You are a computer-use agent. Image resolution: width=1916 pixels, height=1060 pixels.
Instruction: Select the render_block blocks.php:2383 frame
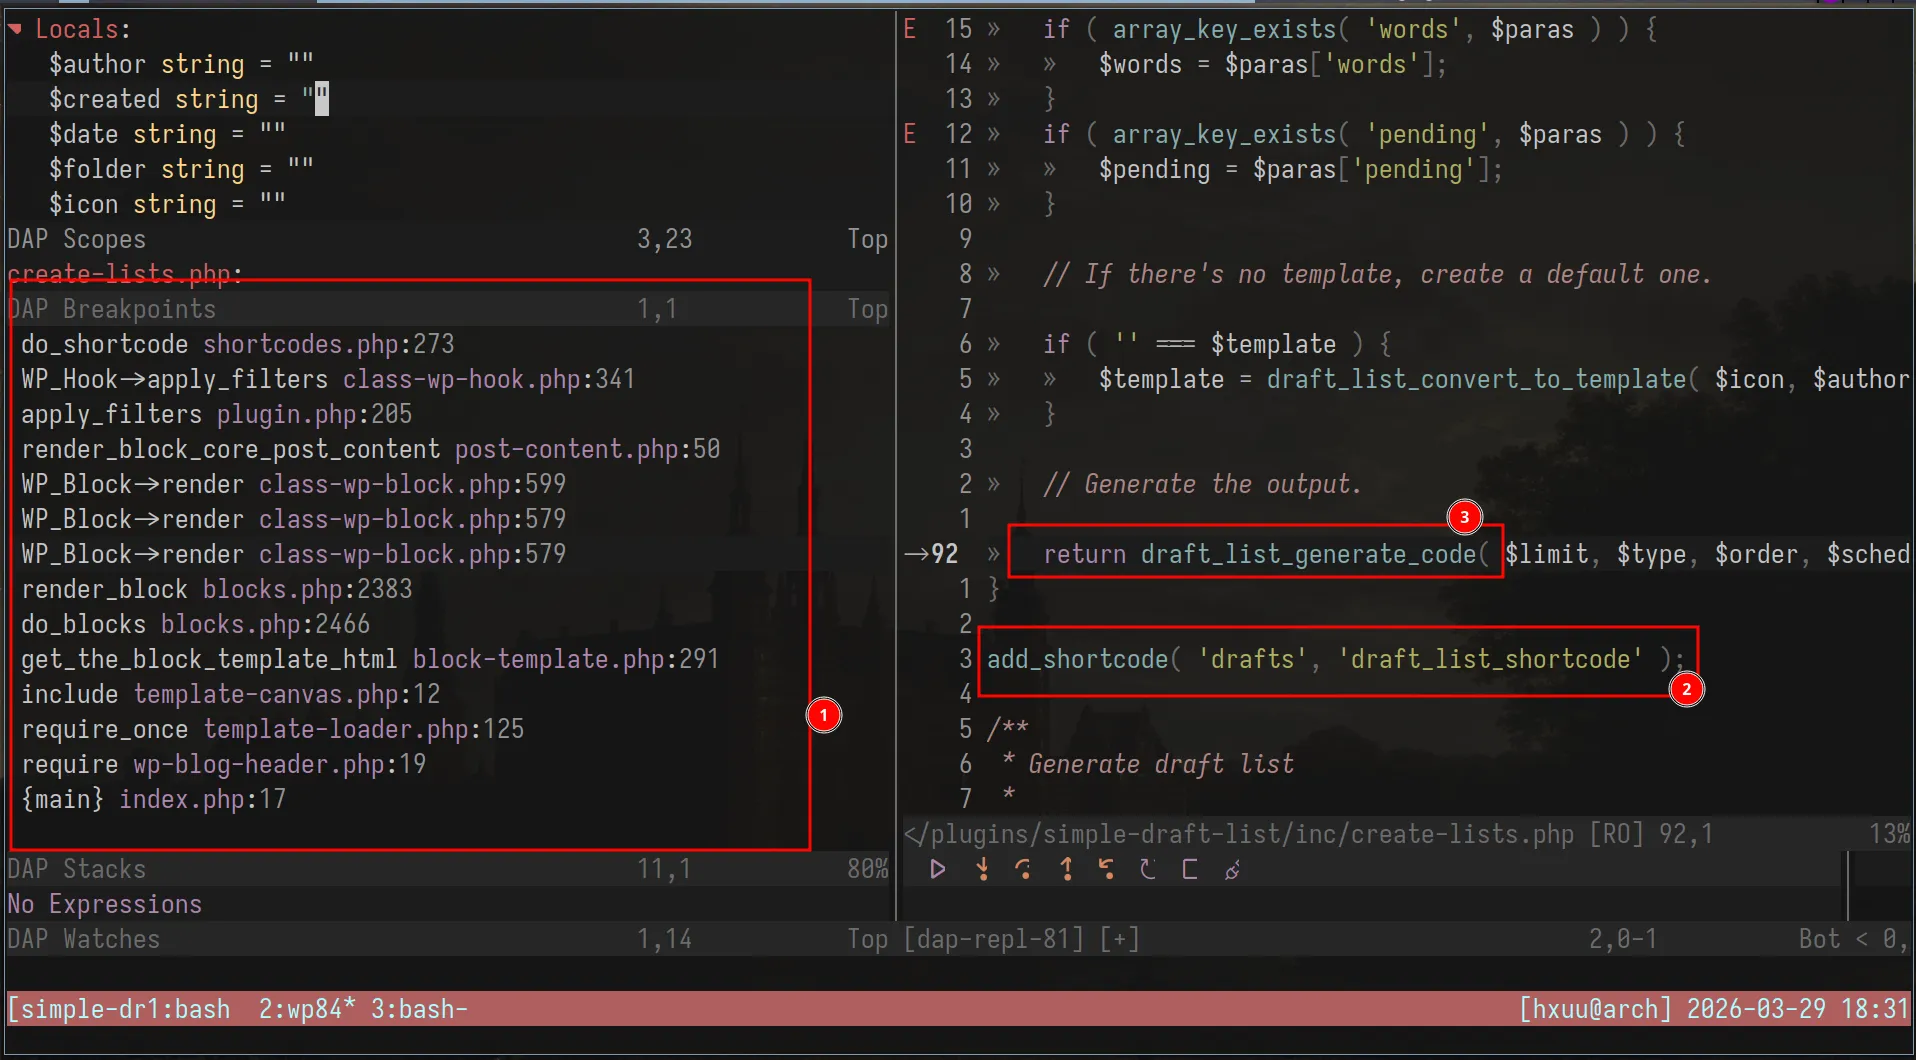217,589
